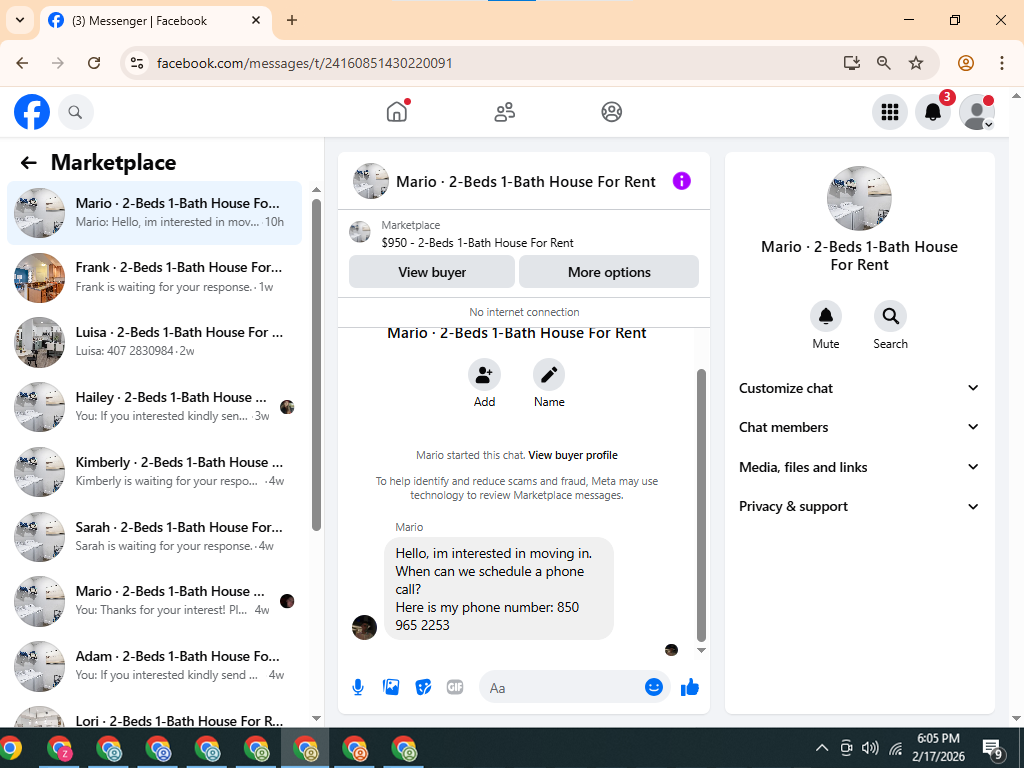Open Chrome profile icon

click(966, 63)
